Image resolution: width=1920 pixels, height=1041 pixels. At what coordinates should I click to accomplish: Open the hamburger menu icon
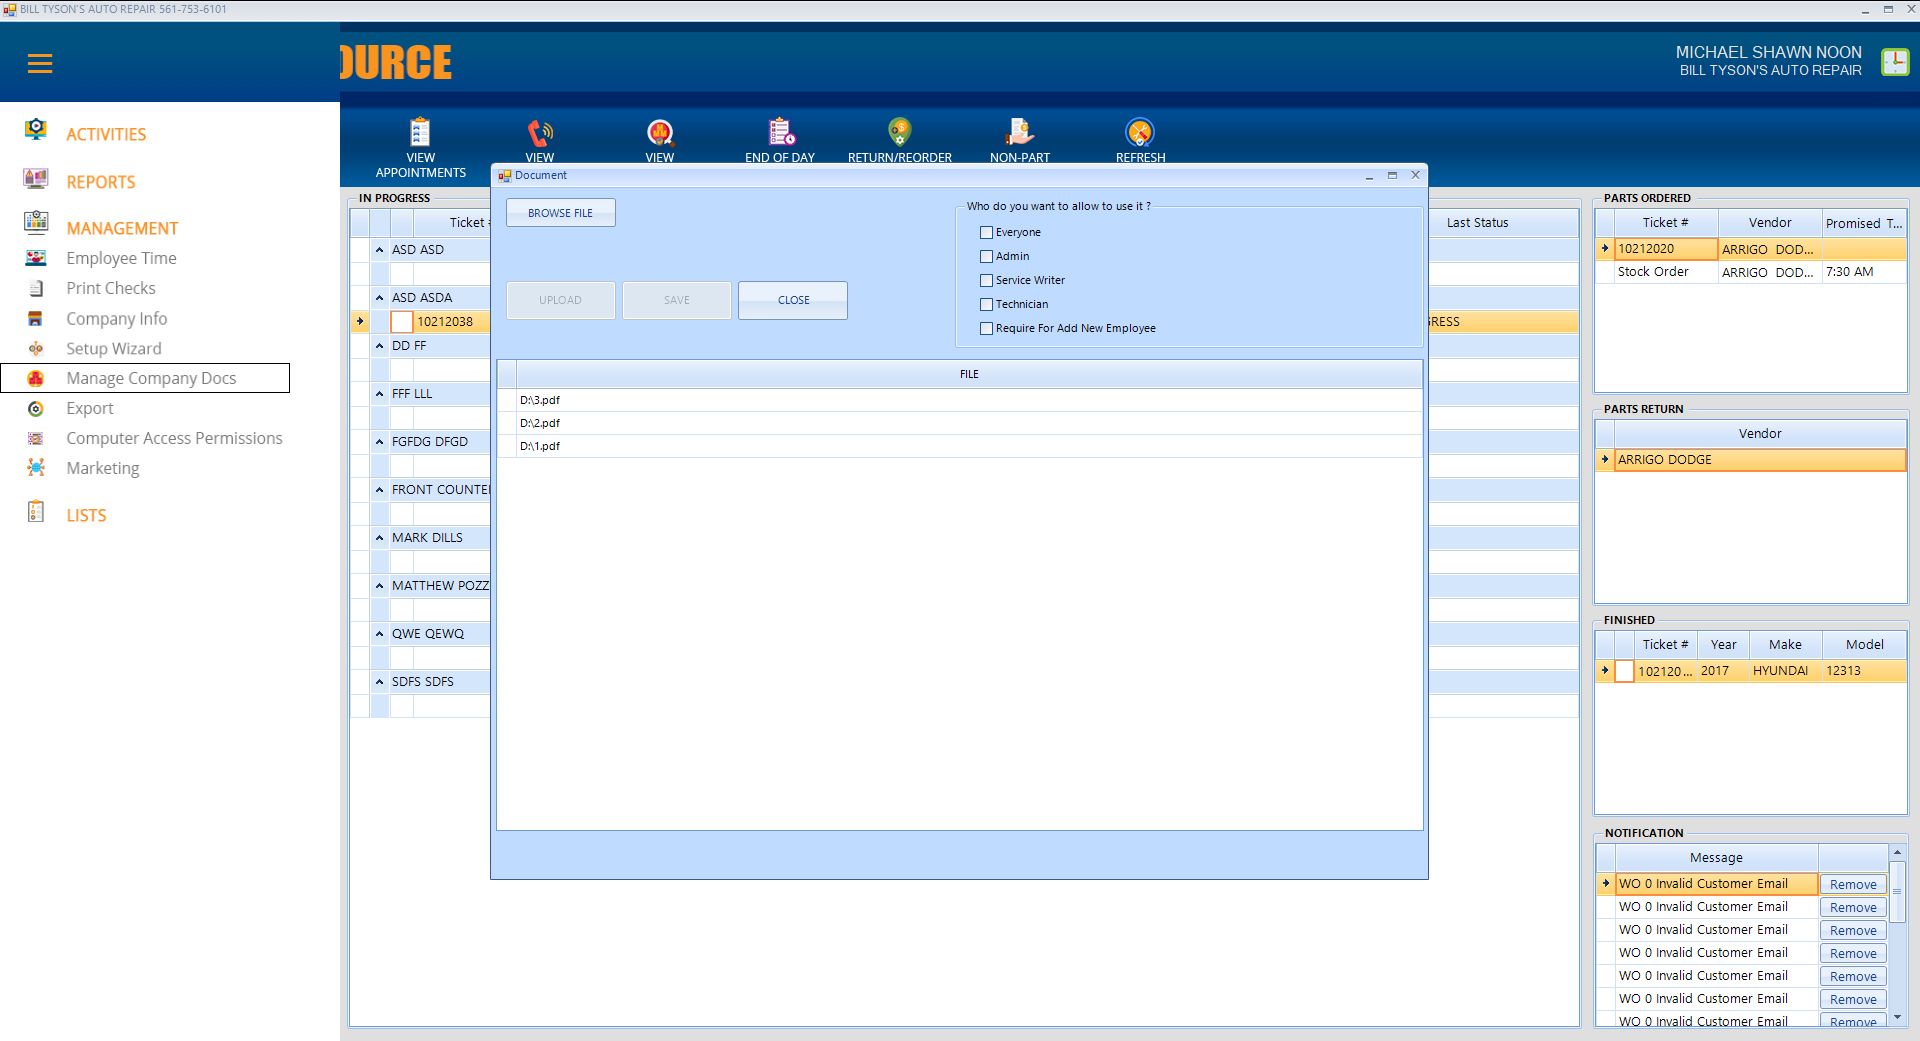(x=40, y=64)
